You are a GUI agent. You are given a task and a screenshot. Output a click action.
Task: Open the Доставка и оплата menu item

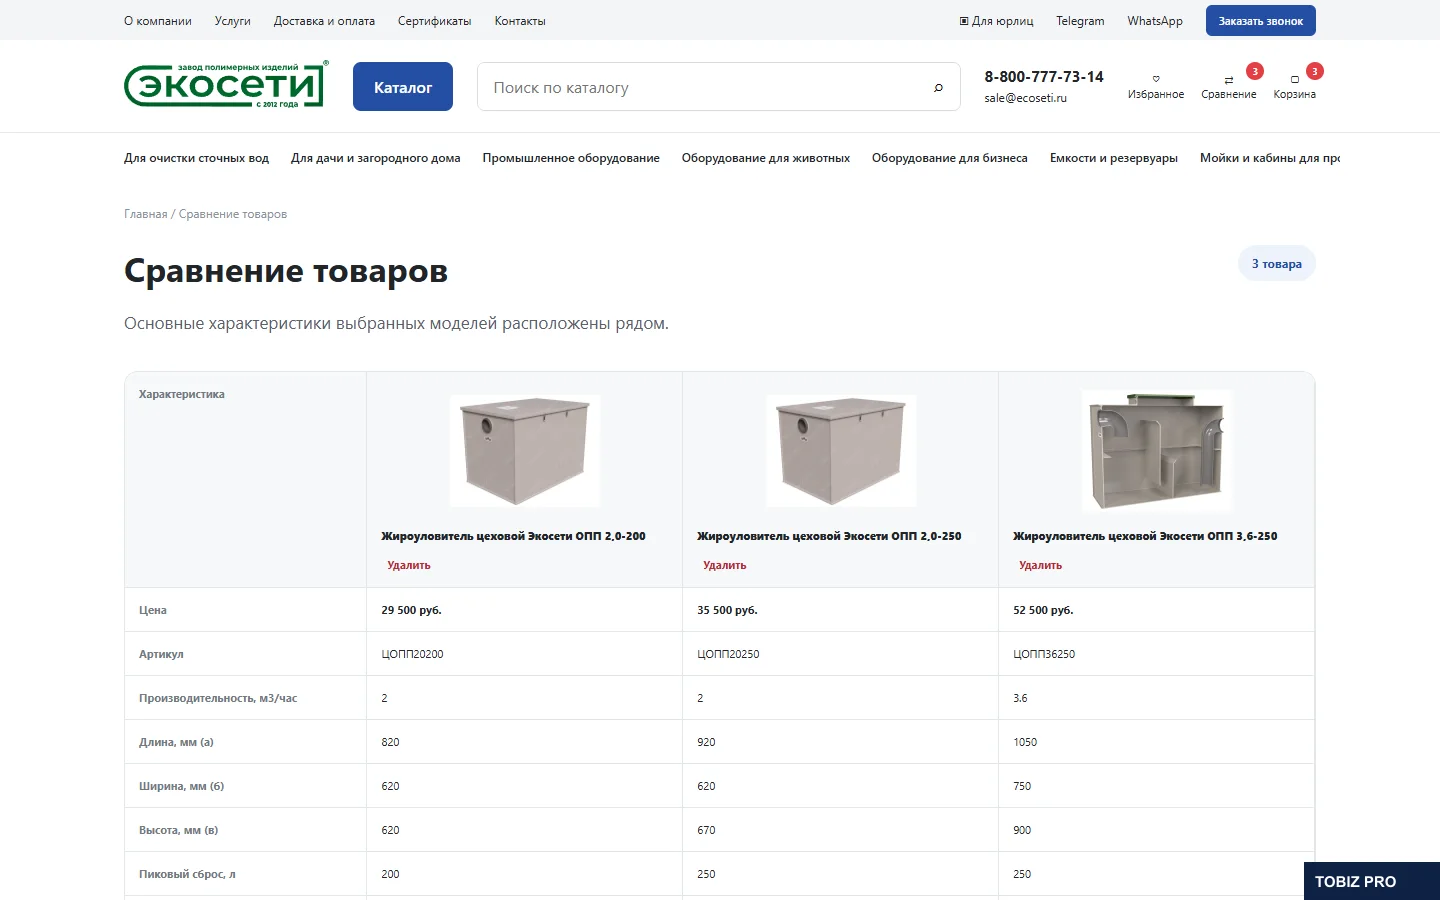click(x=325, y=21)
